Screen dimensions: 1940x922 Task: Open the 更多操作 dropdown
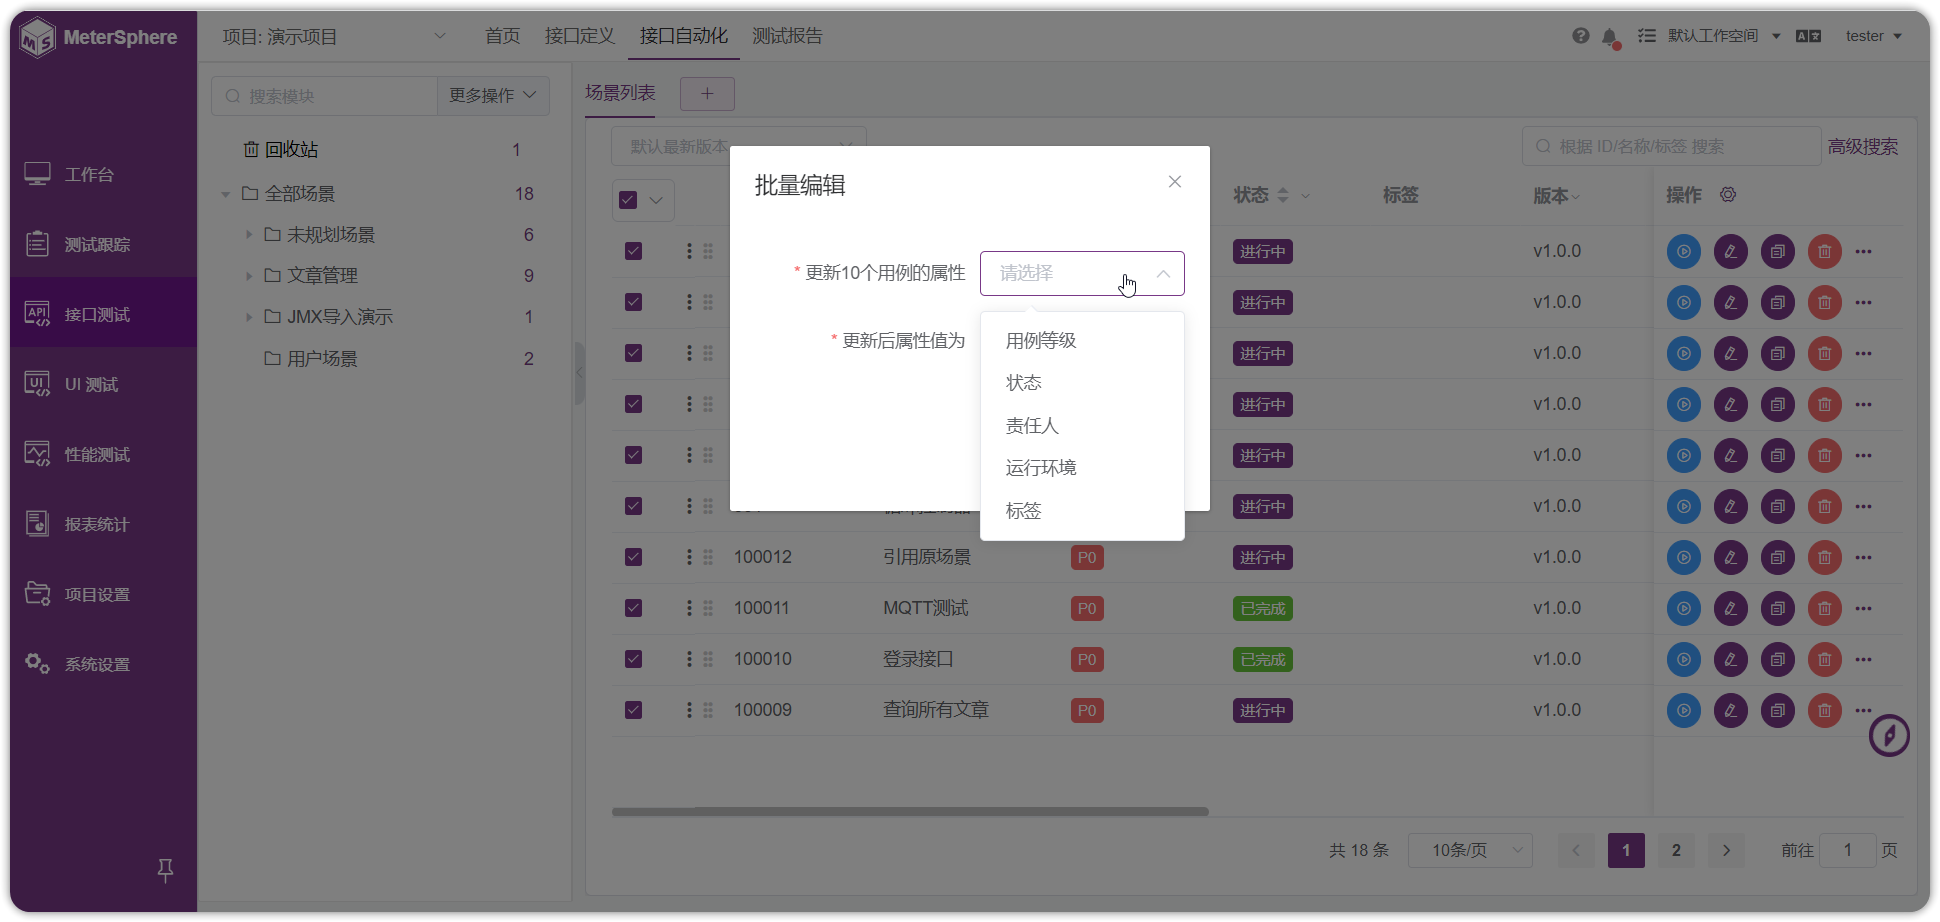coord(493,96)
